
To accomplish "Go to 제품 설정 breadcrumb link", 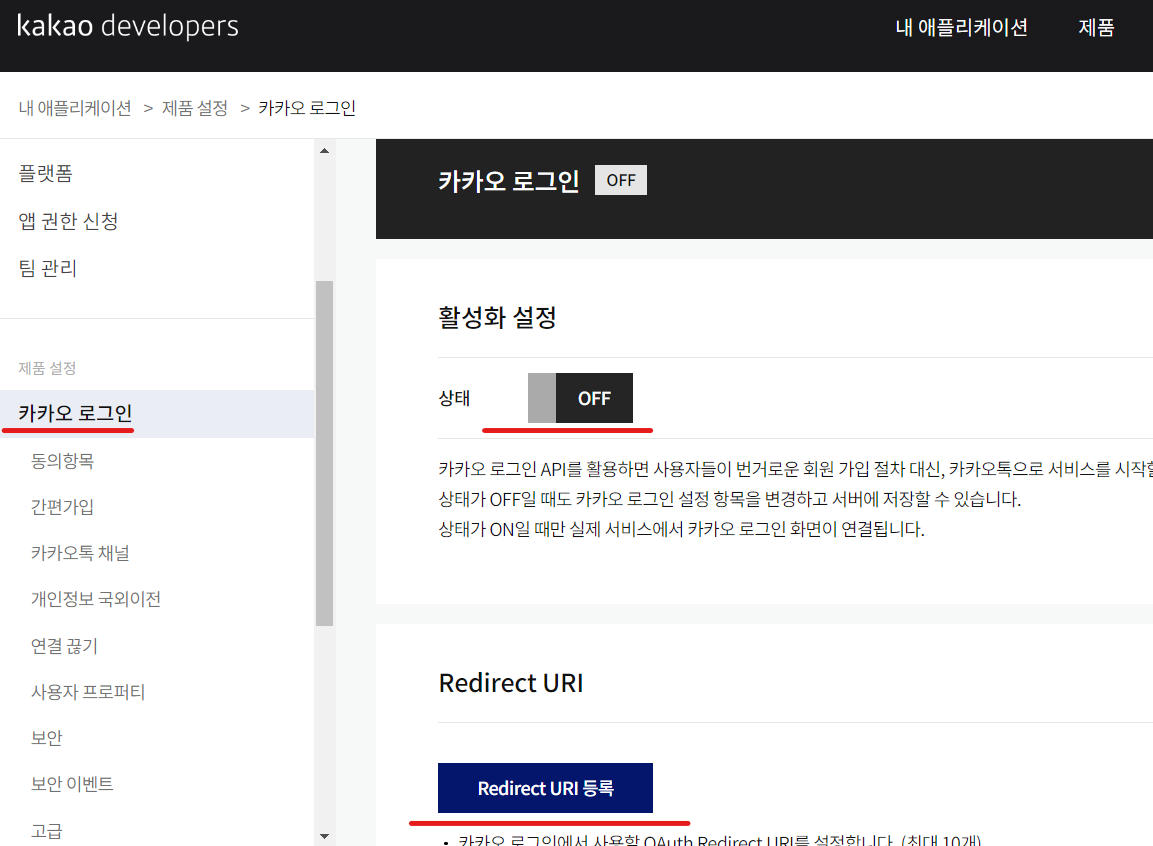I will [195, 108].
